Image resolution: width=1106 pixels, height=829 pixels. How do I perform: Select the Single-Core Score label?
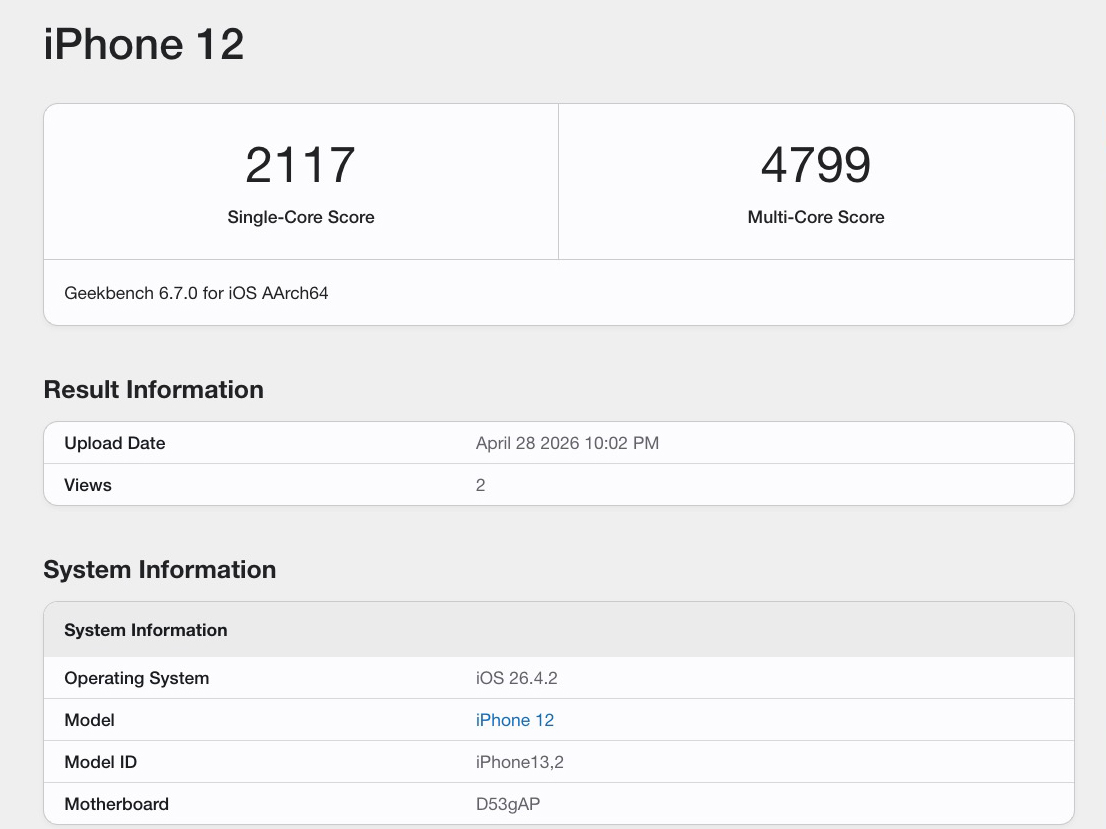pyautogui.click(x=300, y=217)
